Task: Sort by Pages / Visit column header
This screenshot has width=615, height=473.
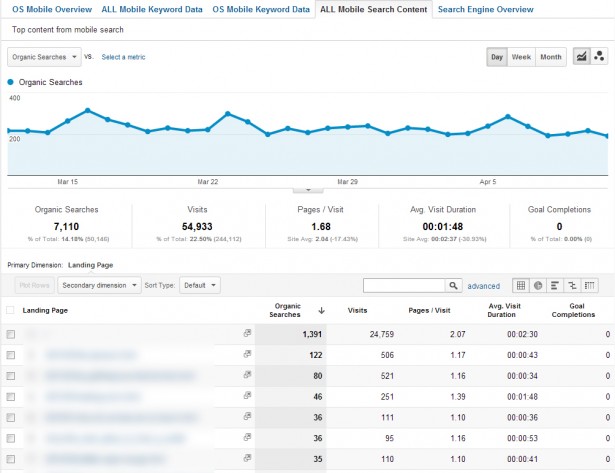Action: pyautogui.click(x=429, y=310)
